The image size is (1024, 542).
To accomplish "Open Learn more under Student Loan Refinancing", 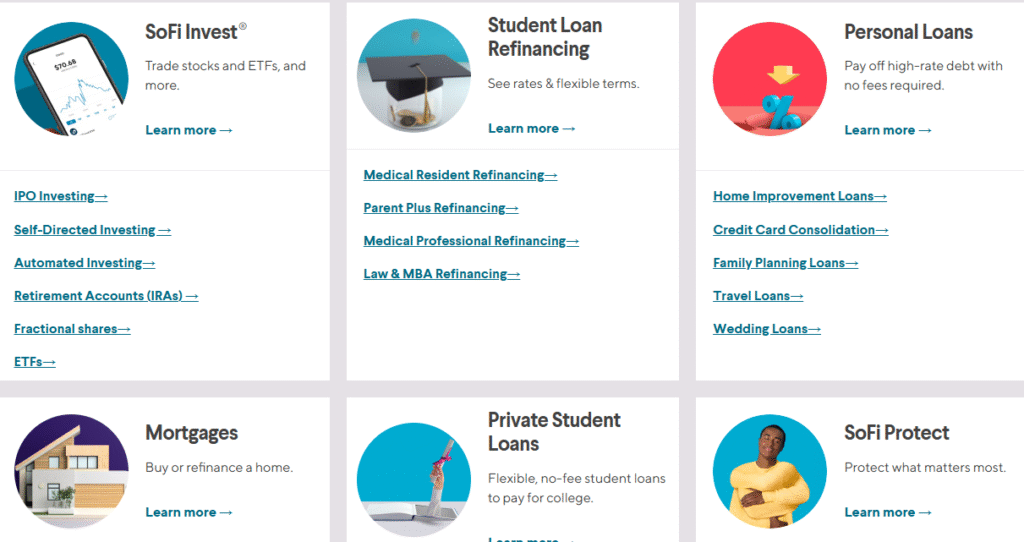I will pyautogui.click(x=532, y=129).
